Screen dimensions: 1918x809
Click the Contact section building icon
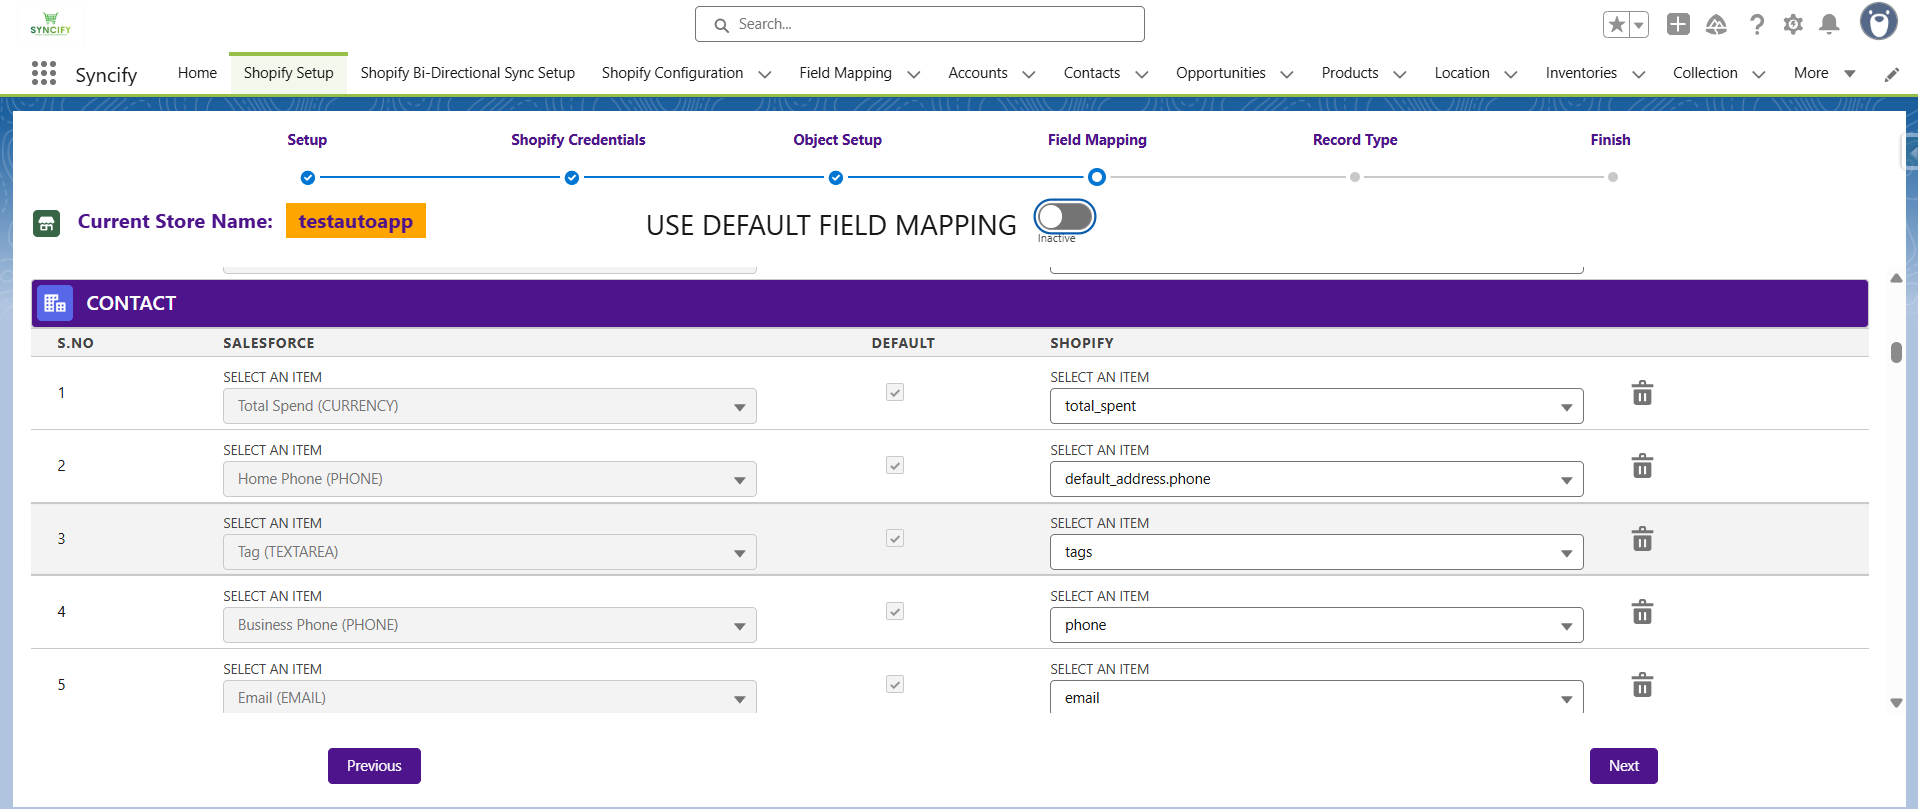[x=55, y=303]
